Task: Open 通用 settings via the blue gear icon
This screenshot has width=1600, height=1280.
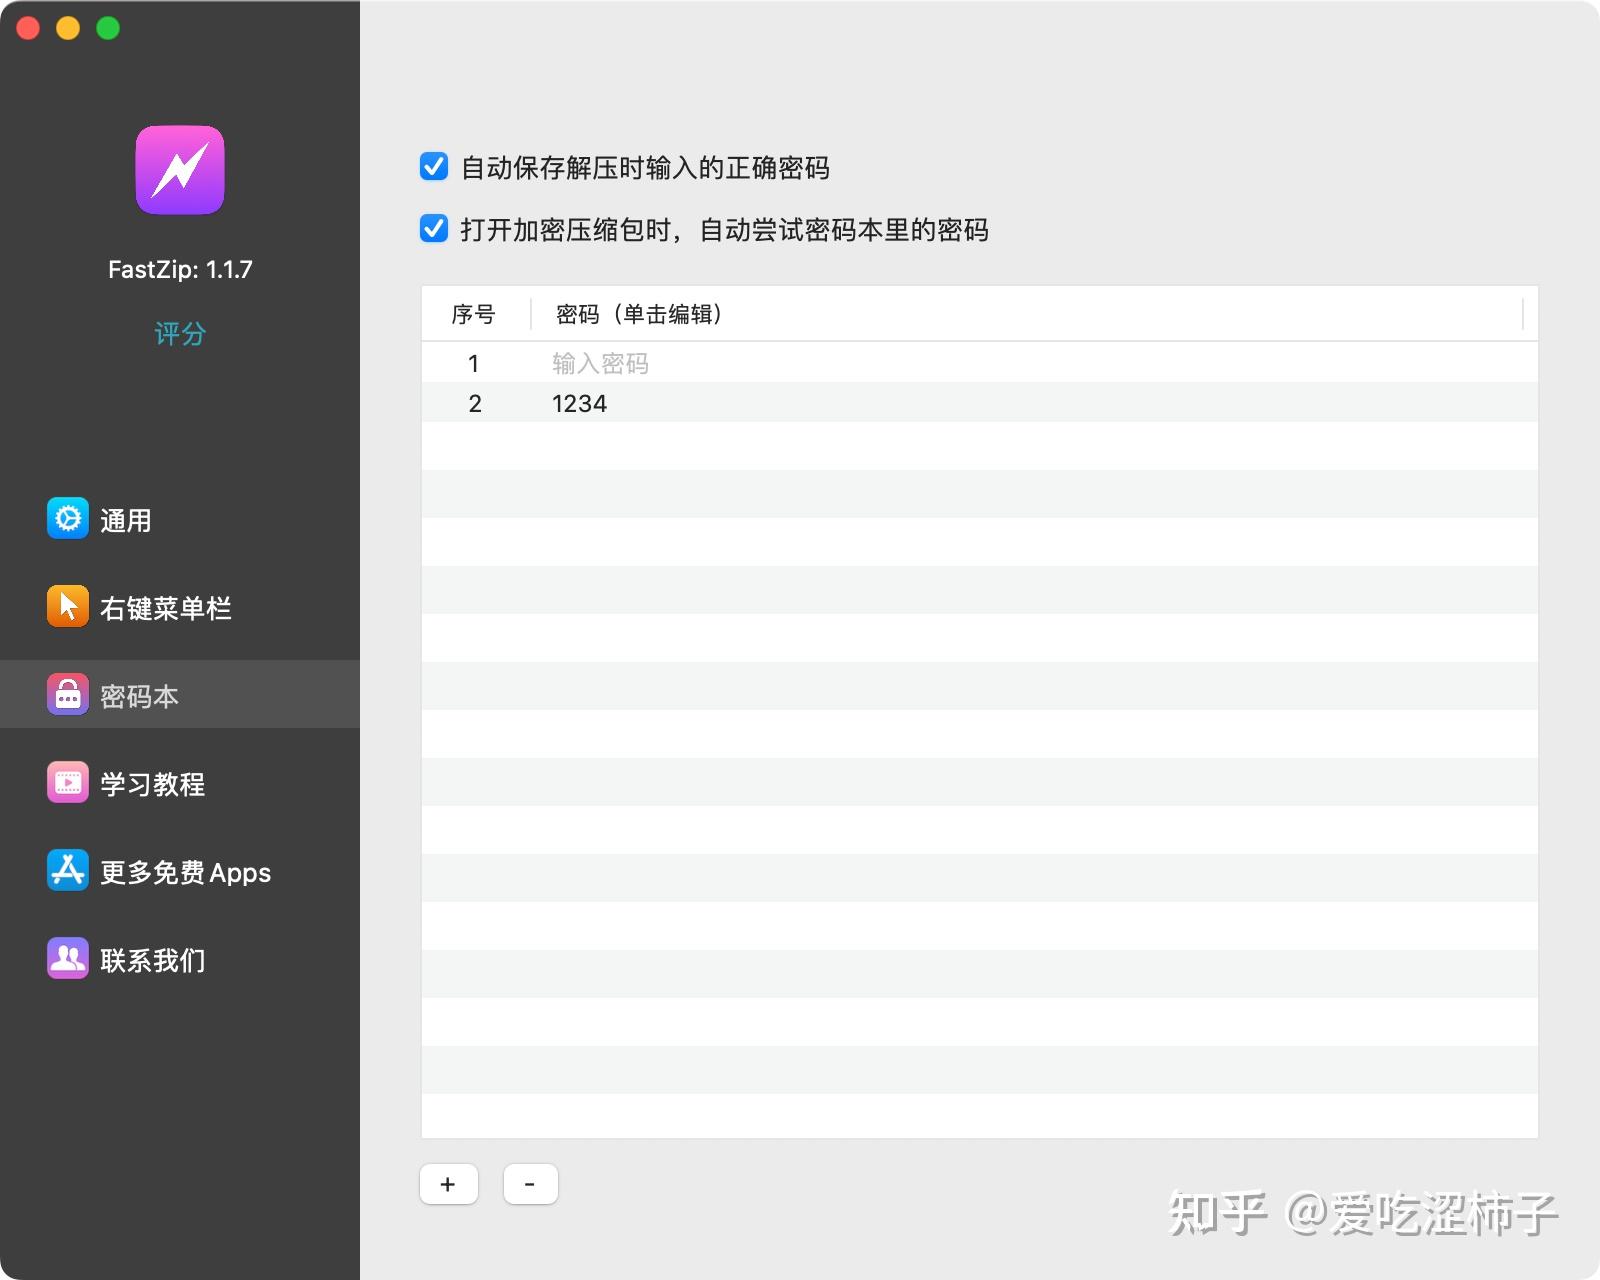Action: pos(66,518)
